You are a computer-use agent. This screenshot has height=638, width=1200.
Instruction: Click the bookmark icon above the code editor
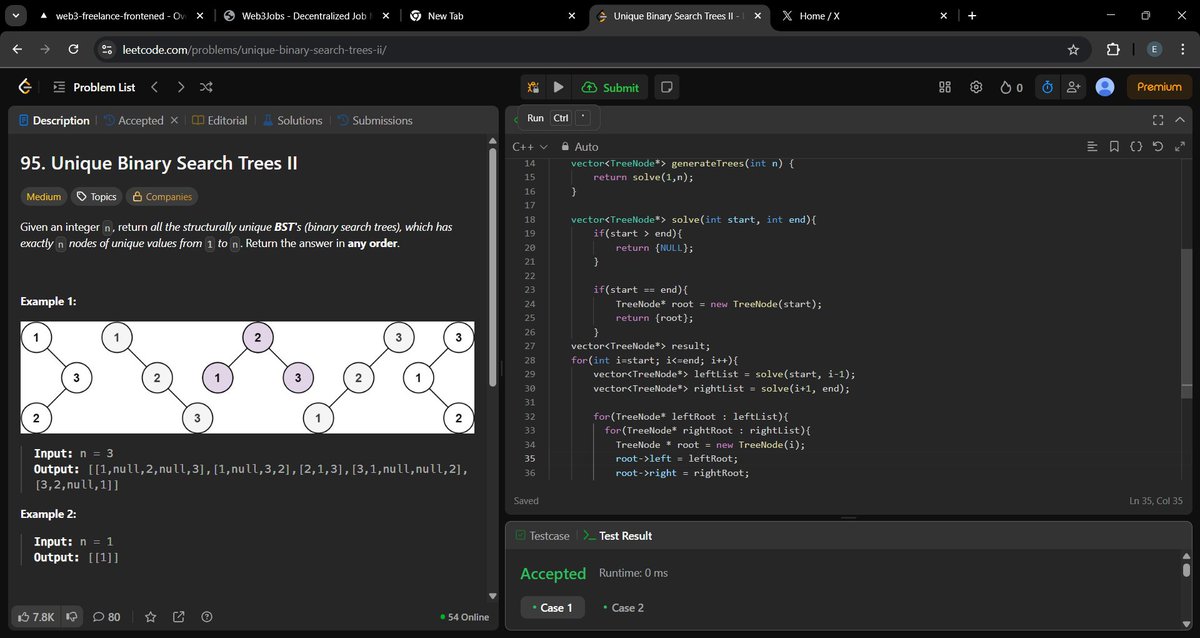1114,146
